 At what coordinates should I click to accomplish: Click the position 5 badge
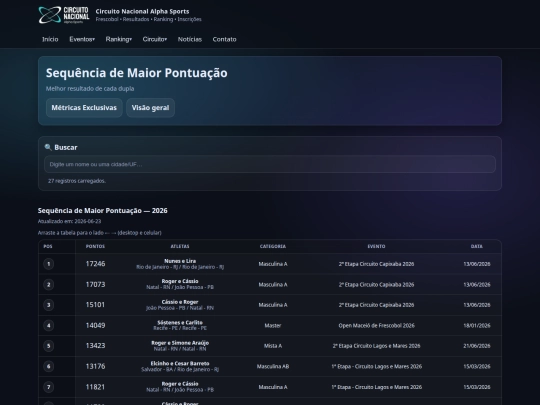49,346
